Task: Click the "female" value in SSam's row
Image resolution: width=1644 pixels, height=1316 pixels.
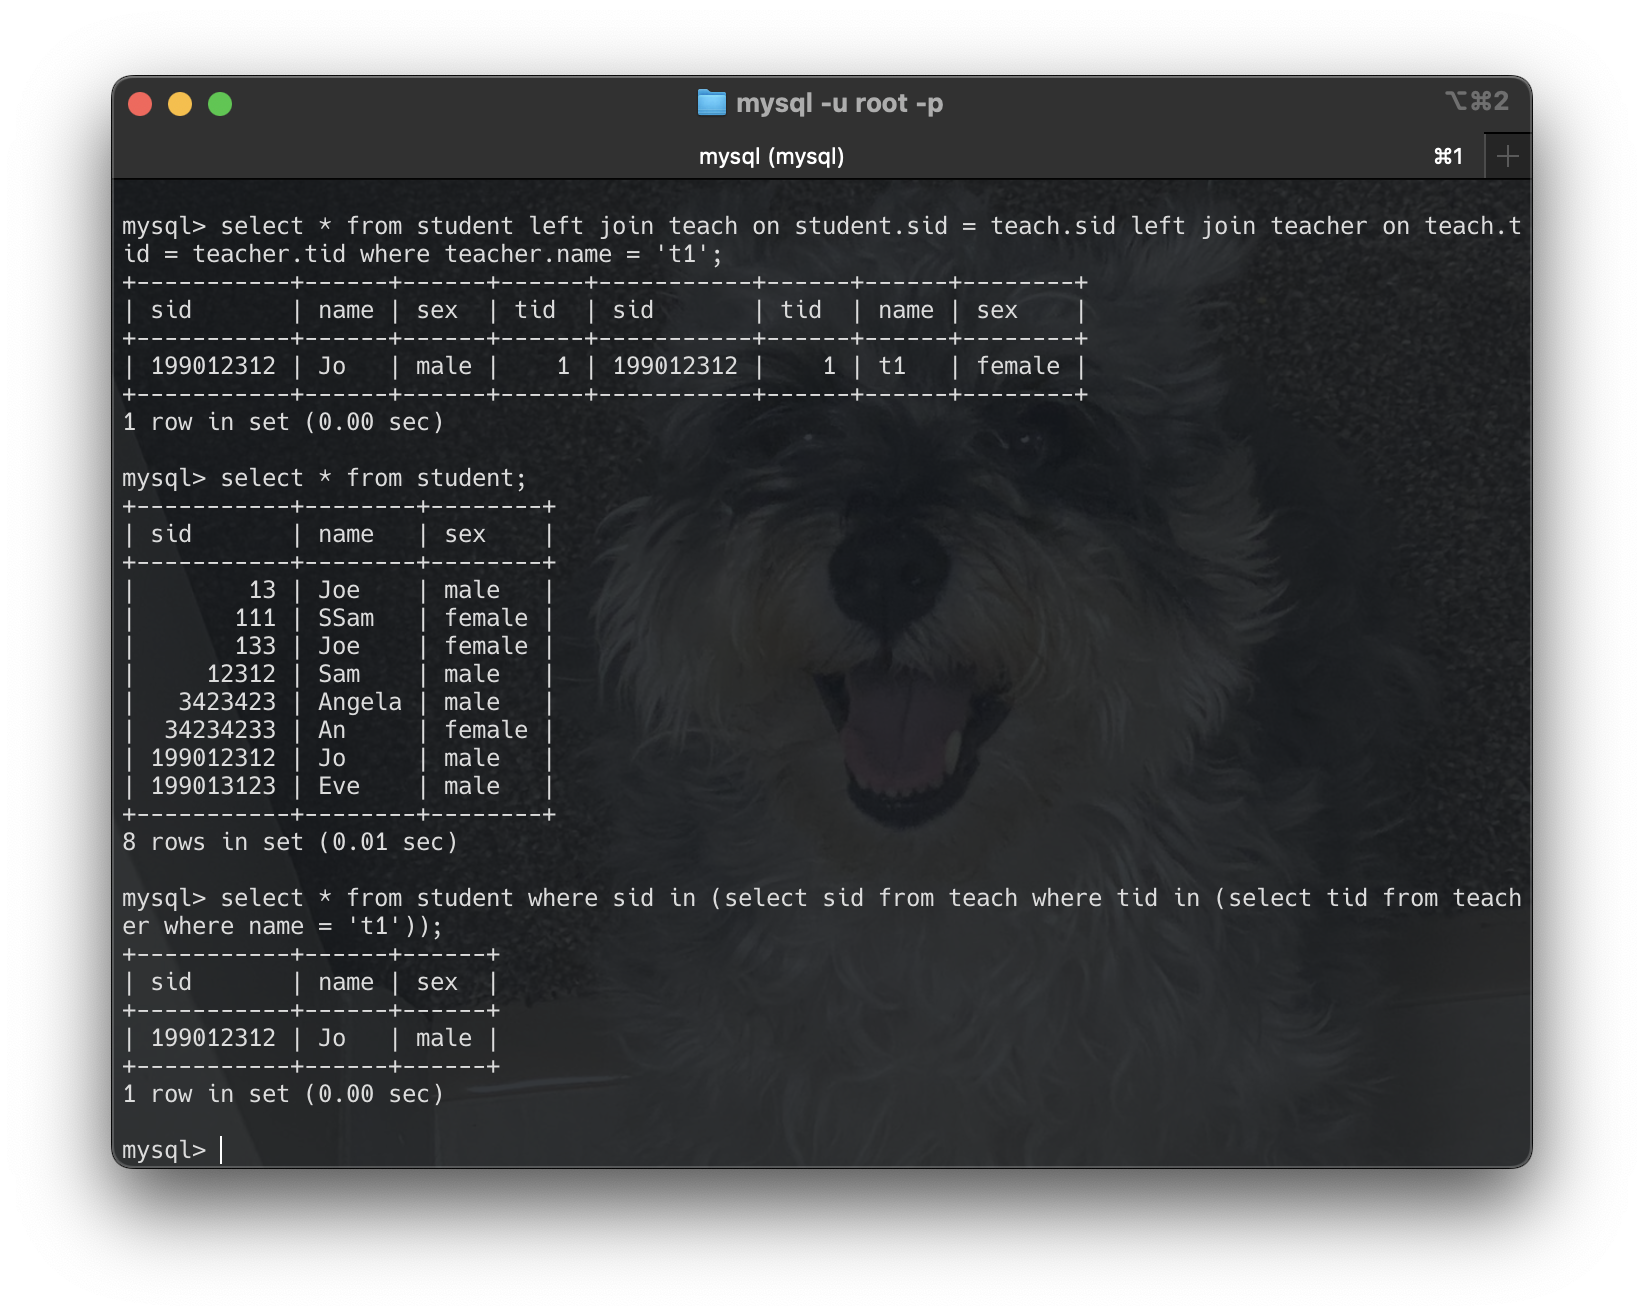Action: (487, 617)
